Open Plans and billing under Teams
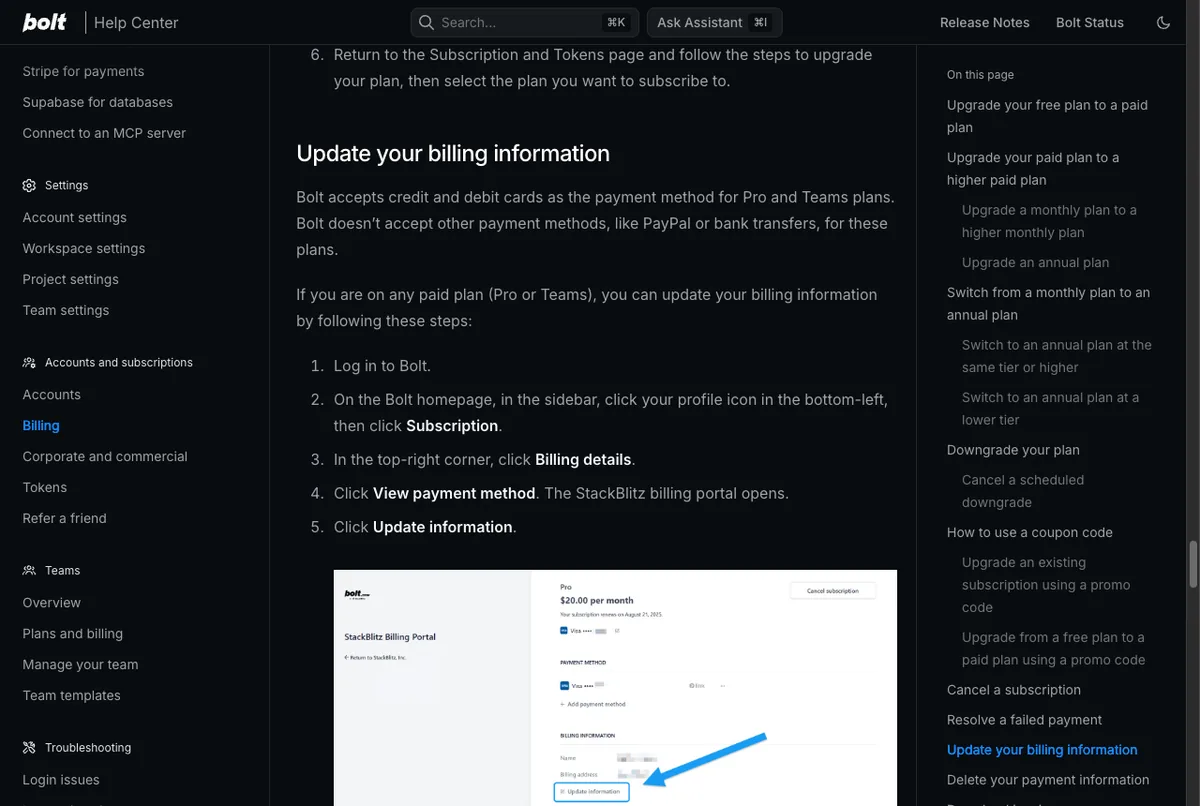The height and width of the screenshot is (806, 1200). 72,633
